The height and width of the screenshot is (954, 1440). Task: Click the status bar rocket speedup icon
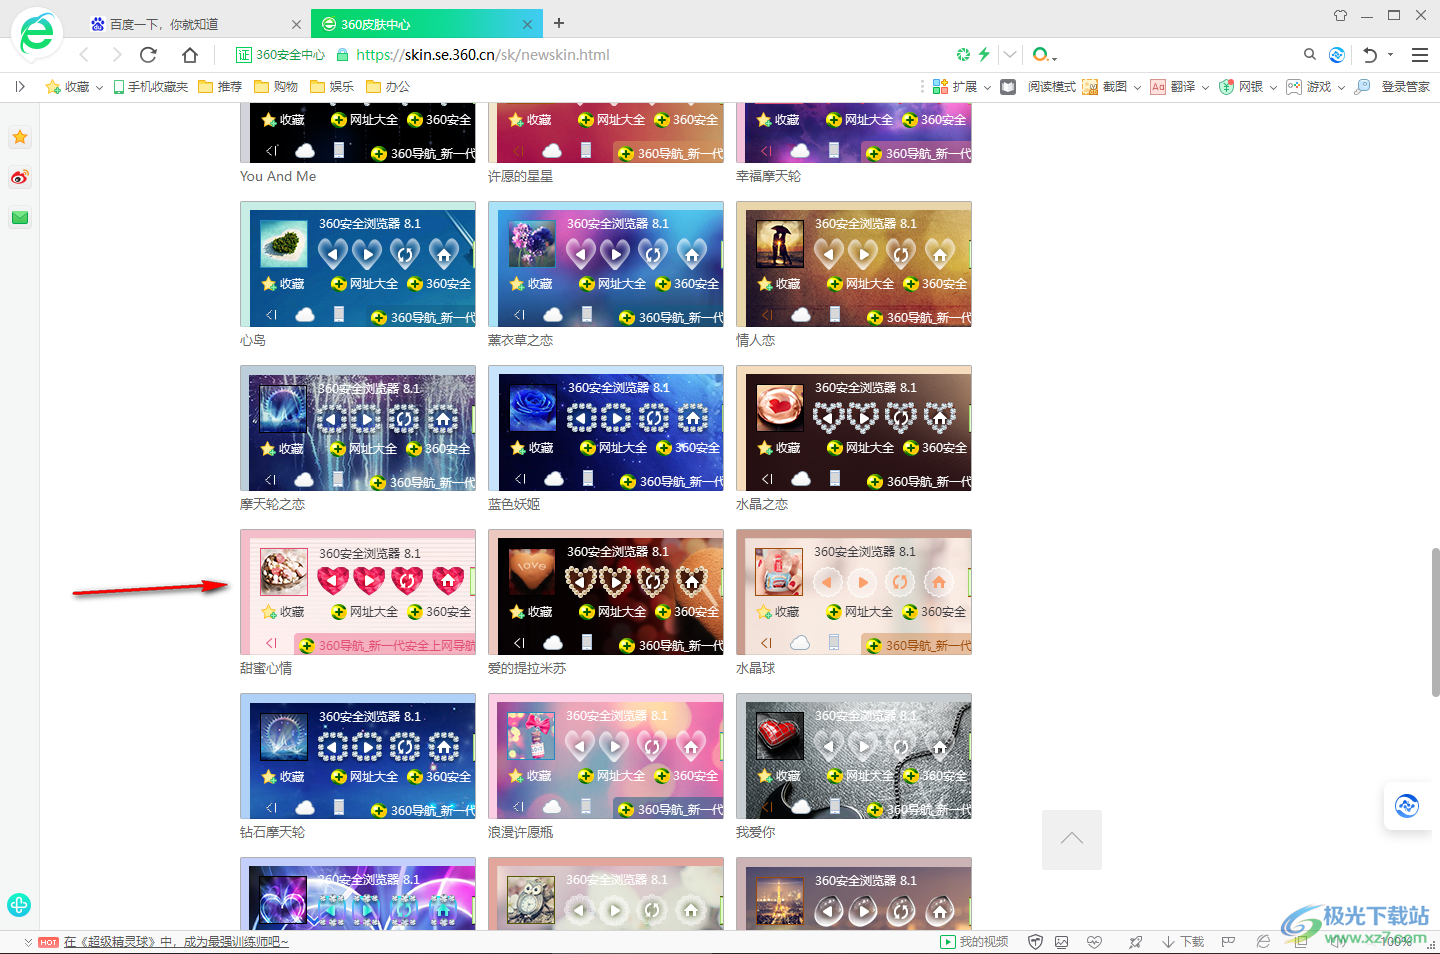tap(1135, 942)
